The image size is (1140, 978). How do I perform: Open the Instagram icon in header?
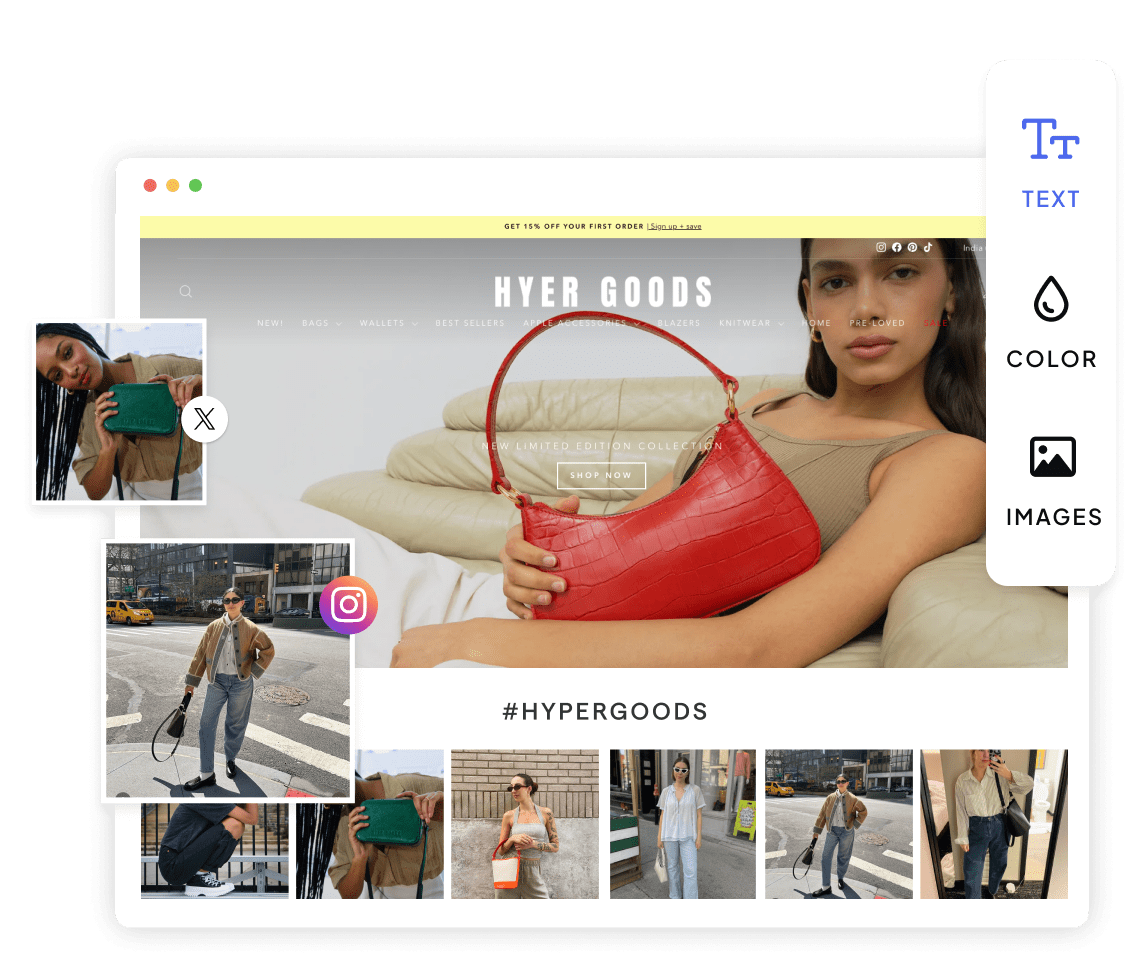880,247
